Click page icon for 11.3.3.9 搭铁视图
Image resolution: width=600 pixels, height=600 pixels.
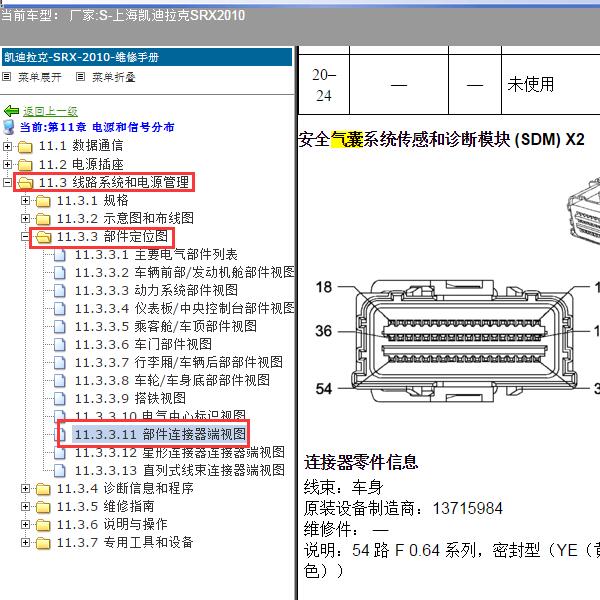(60, 399)
